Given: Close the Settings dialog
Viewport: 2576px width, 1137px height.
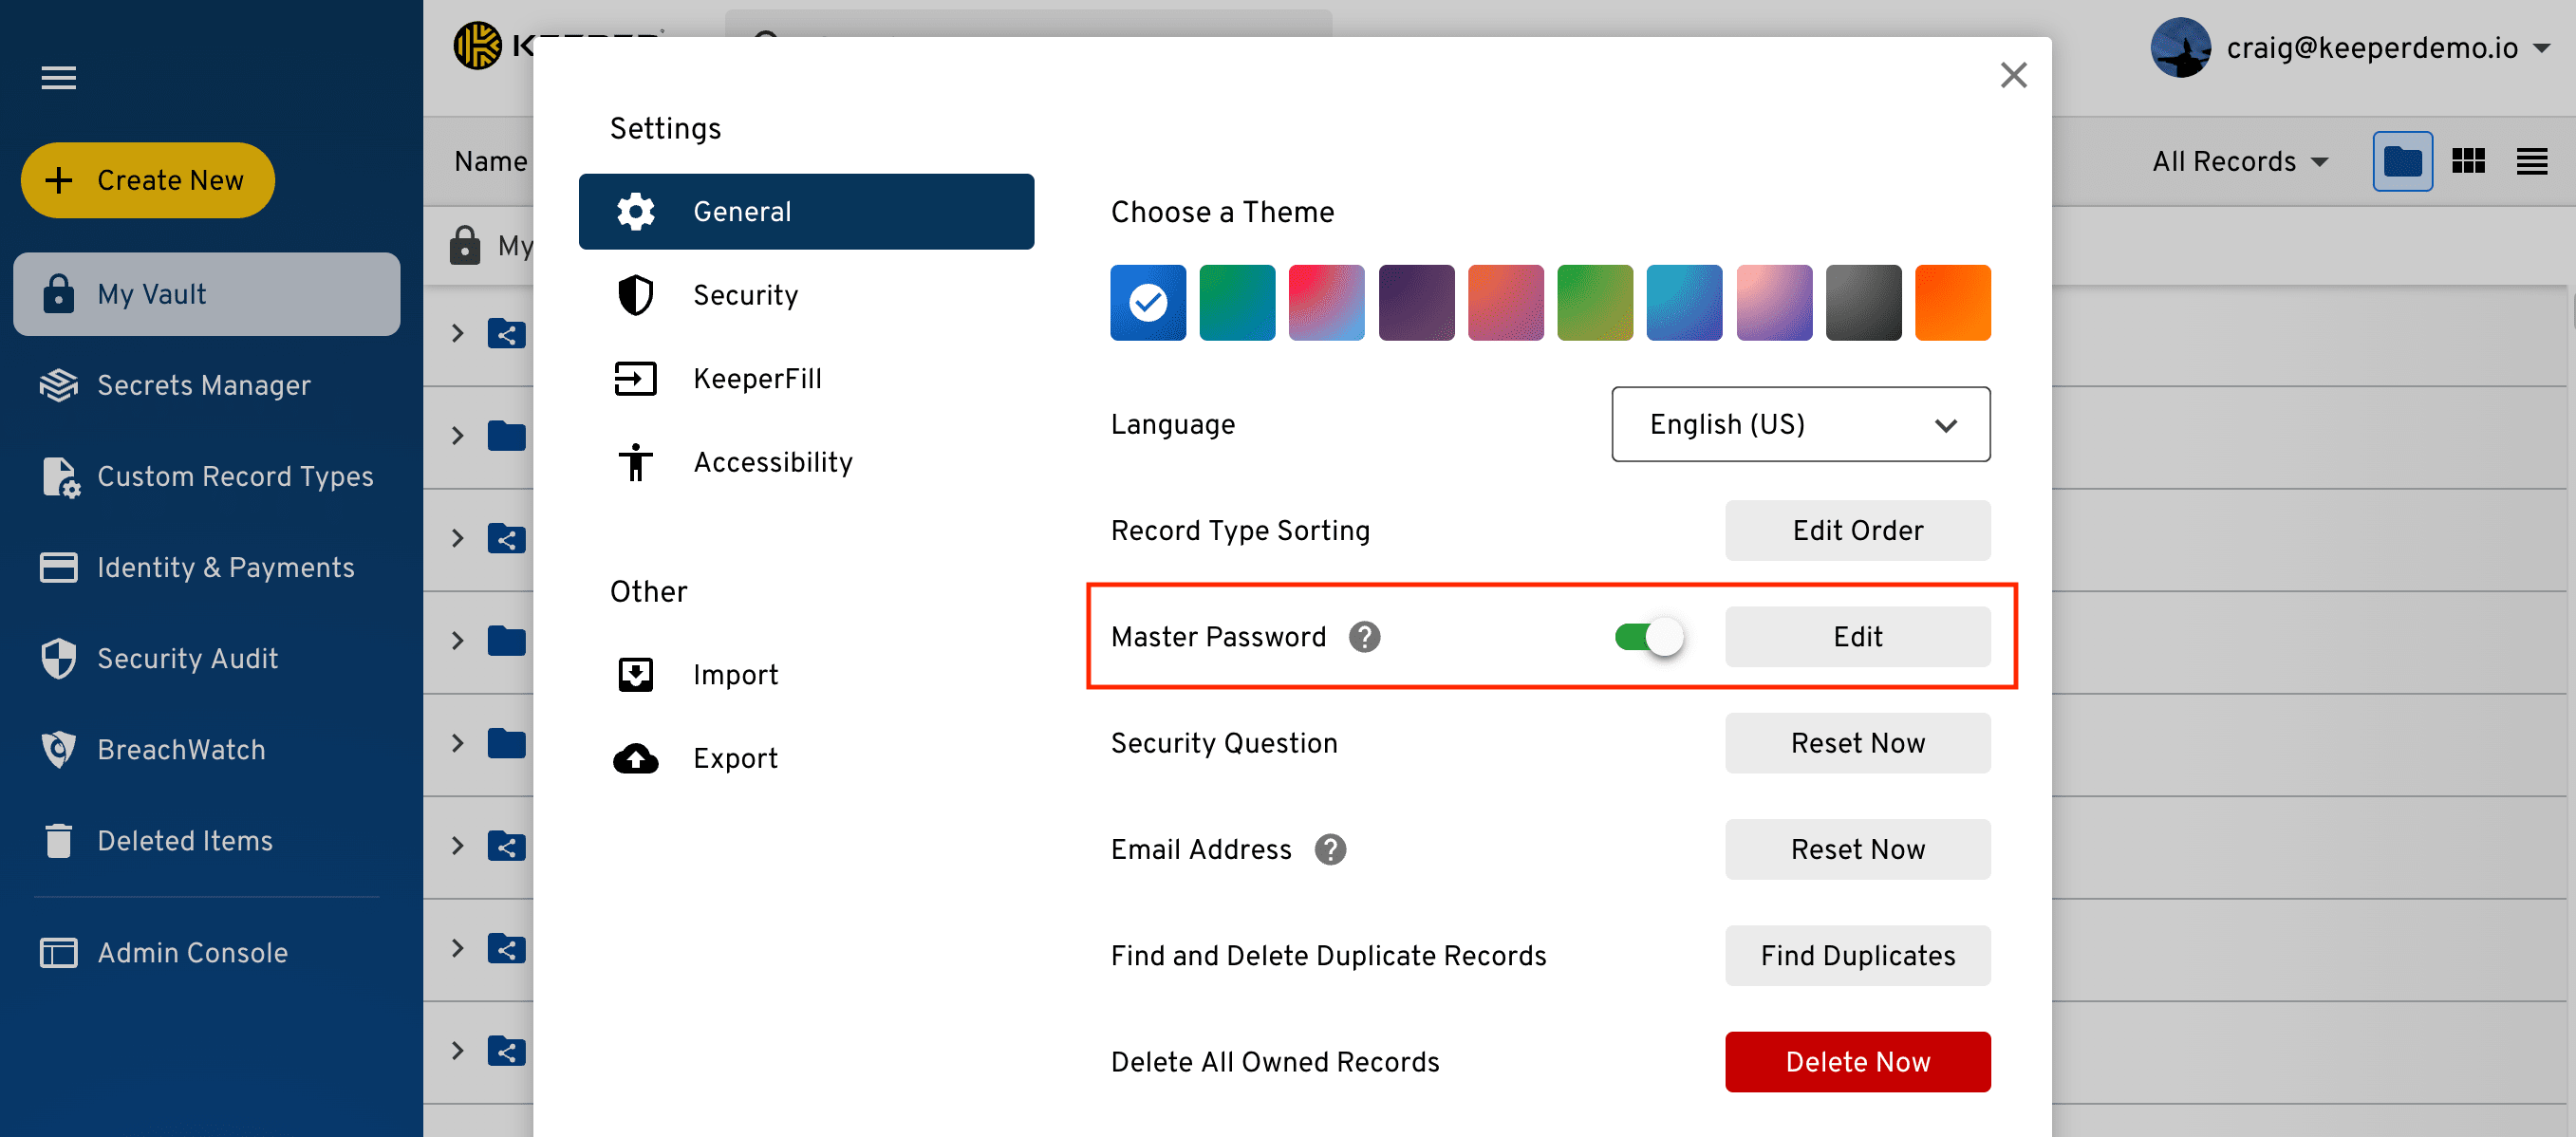Looking at the screenshot, I should point(2013,75).
